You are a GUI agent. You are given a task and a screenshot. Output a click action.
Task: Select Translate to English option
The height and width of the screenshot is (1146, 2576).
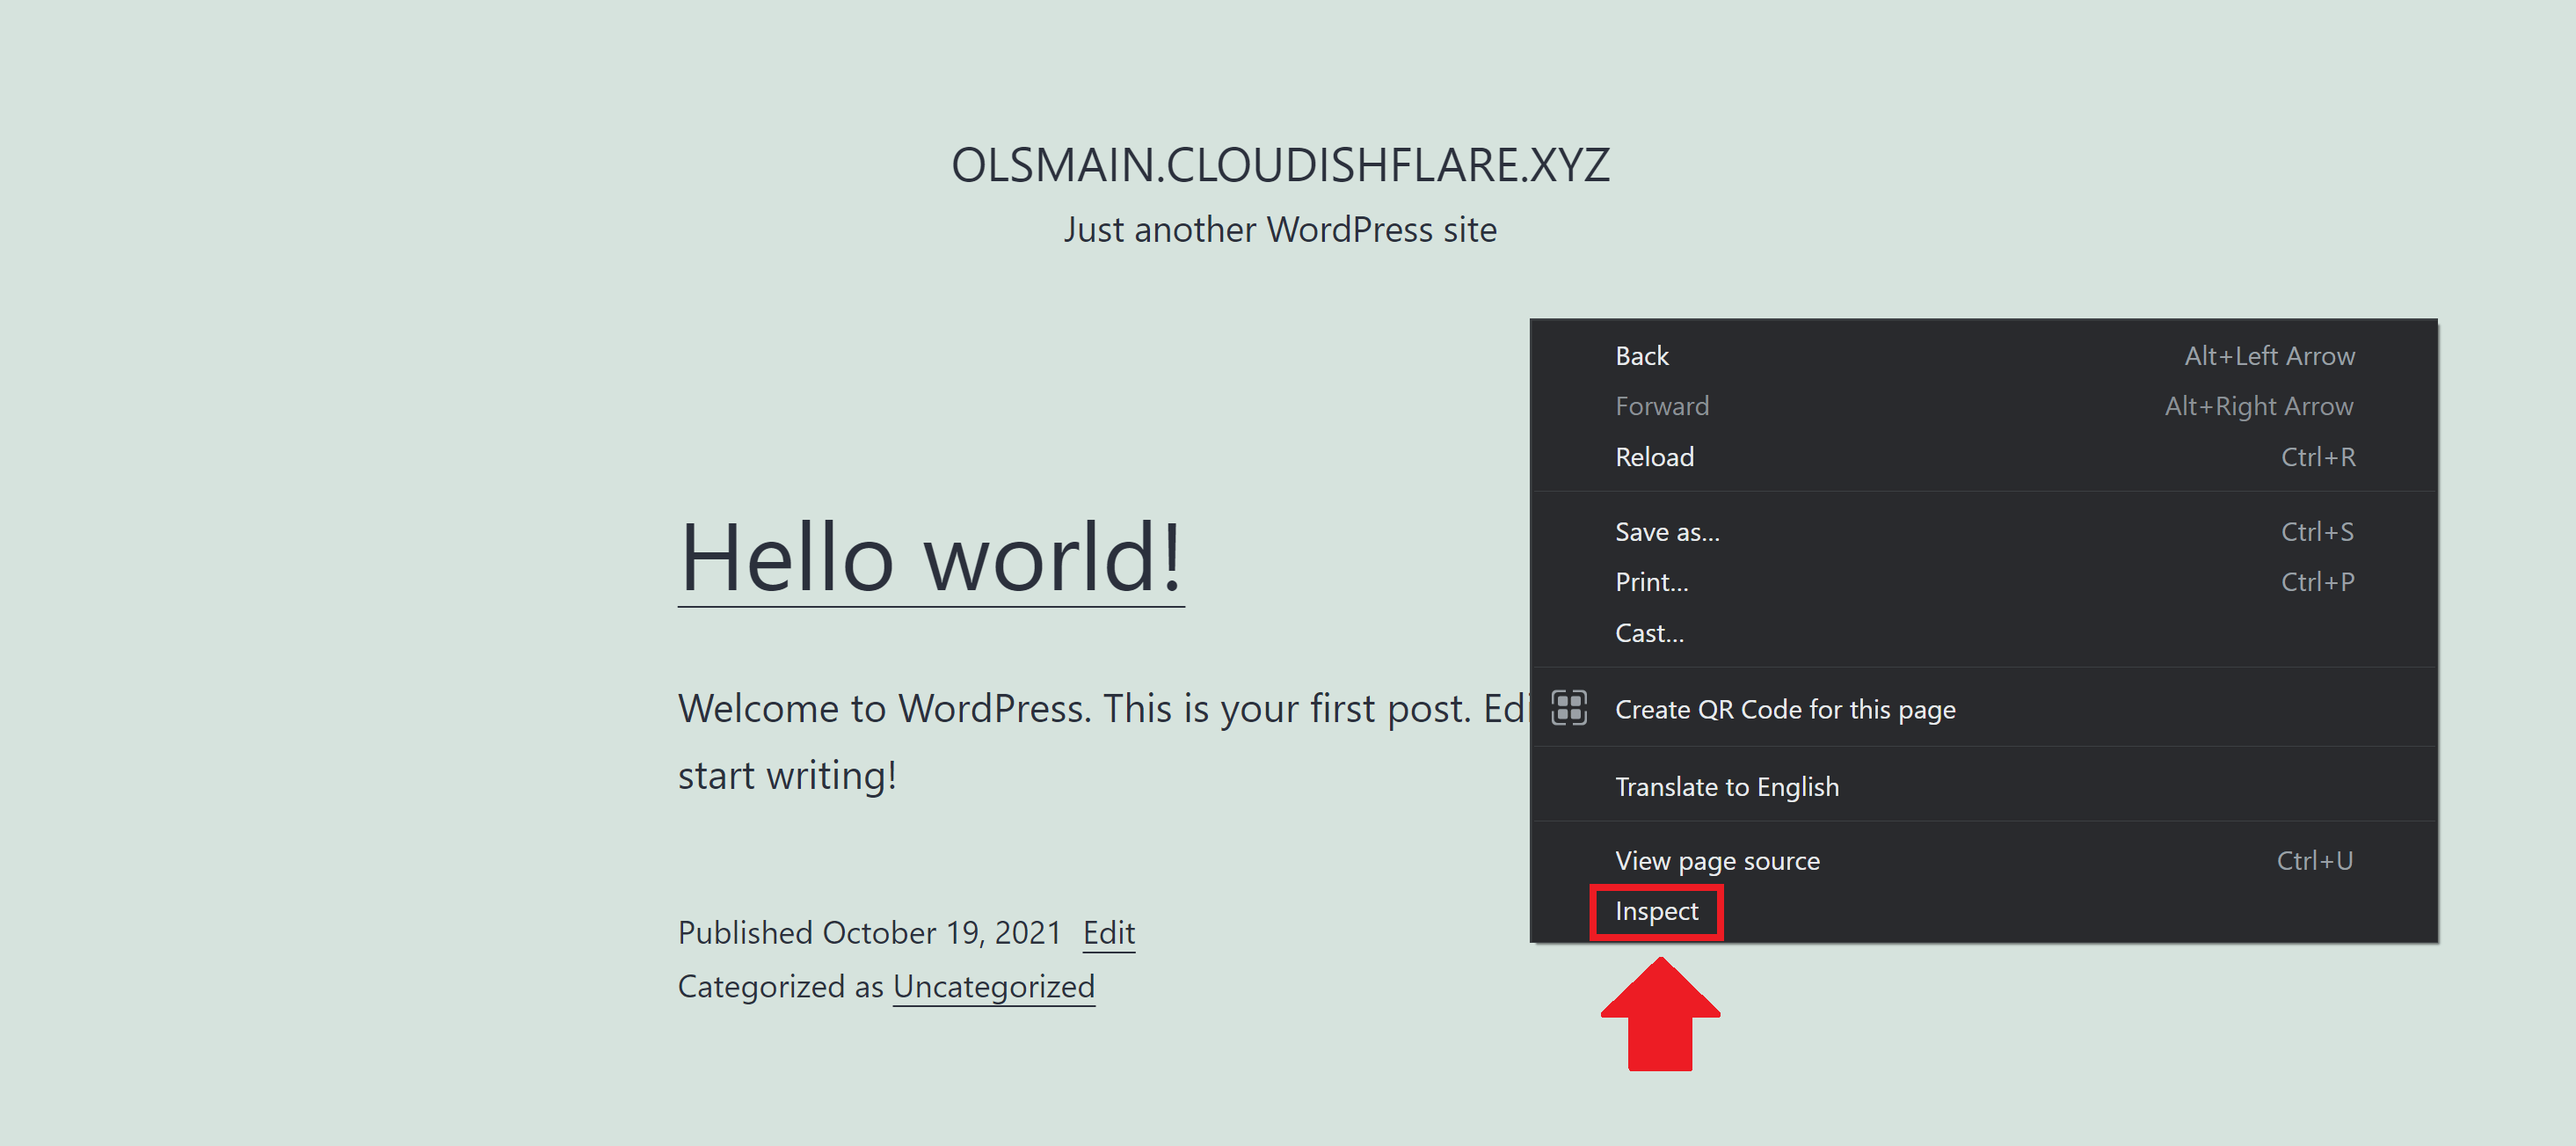coord(1726,786)
